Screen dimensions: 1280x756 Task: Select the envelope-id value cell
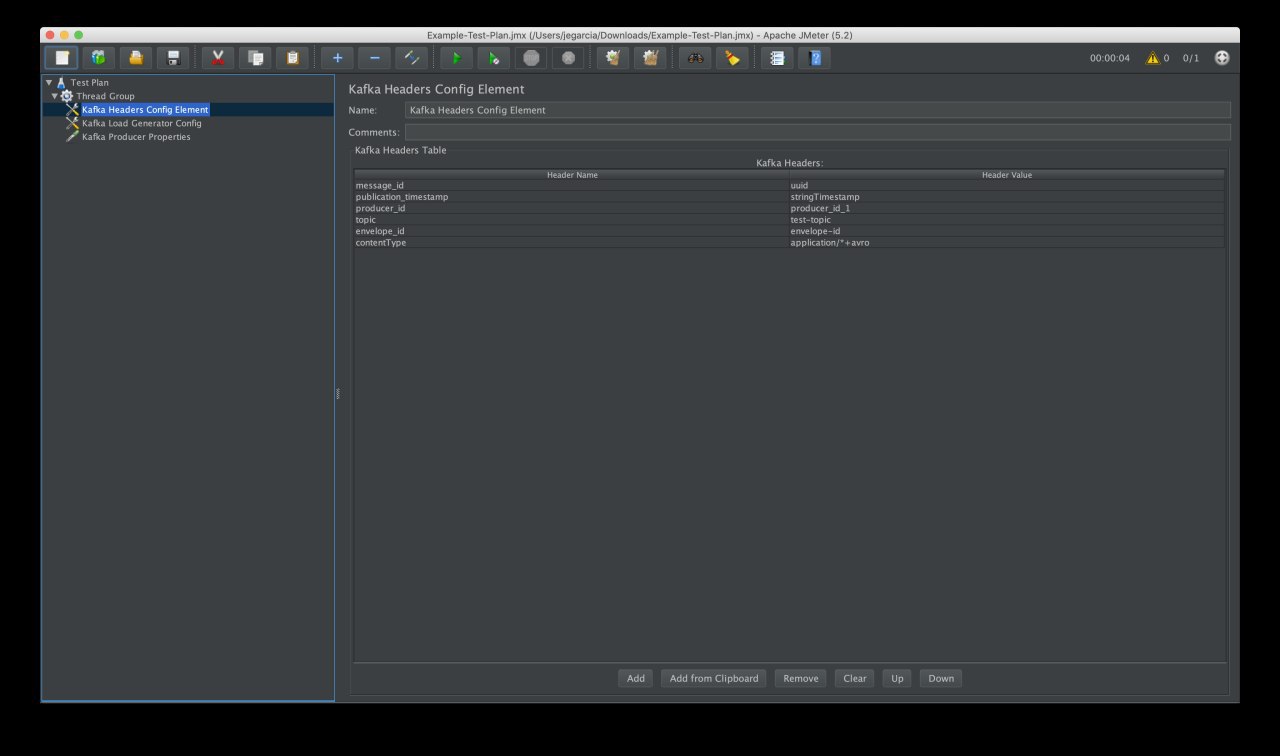tap(1007, 231)
